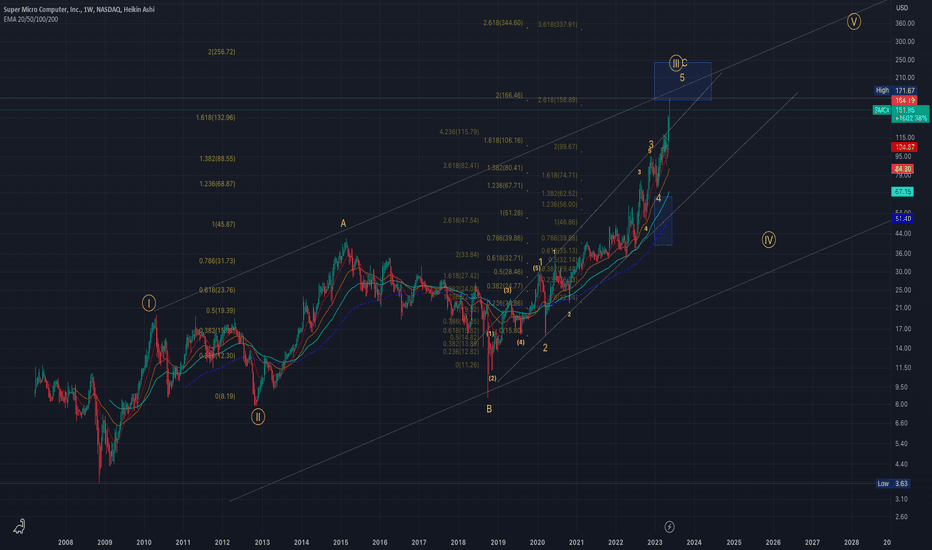Screen dimensions: 932x550
Task: Click the 2(99.67) Fibonacci label
Action: pos(565,147)
